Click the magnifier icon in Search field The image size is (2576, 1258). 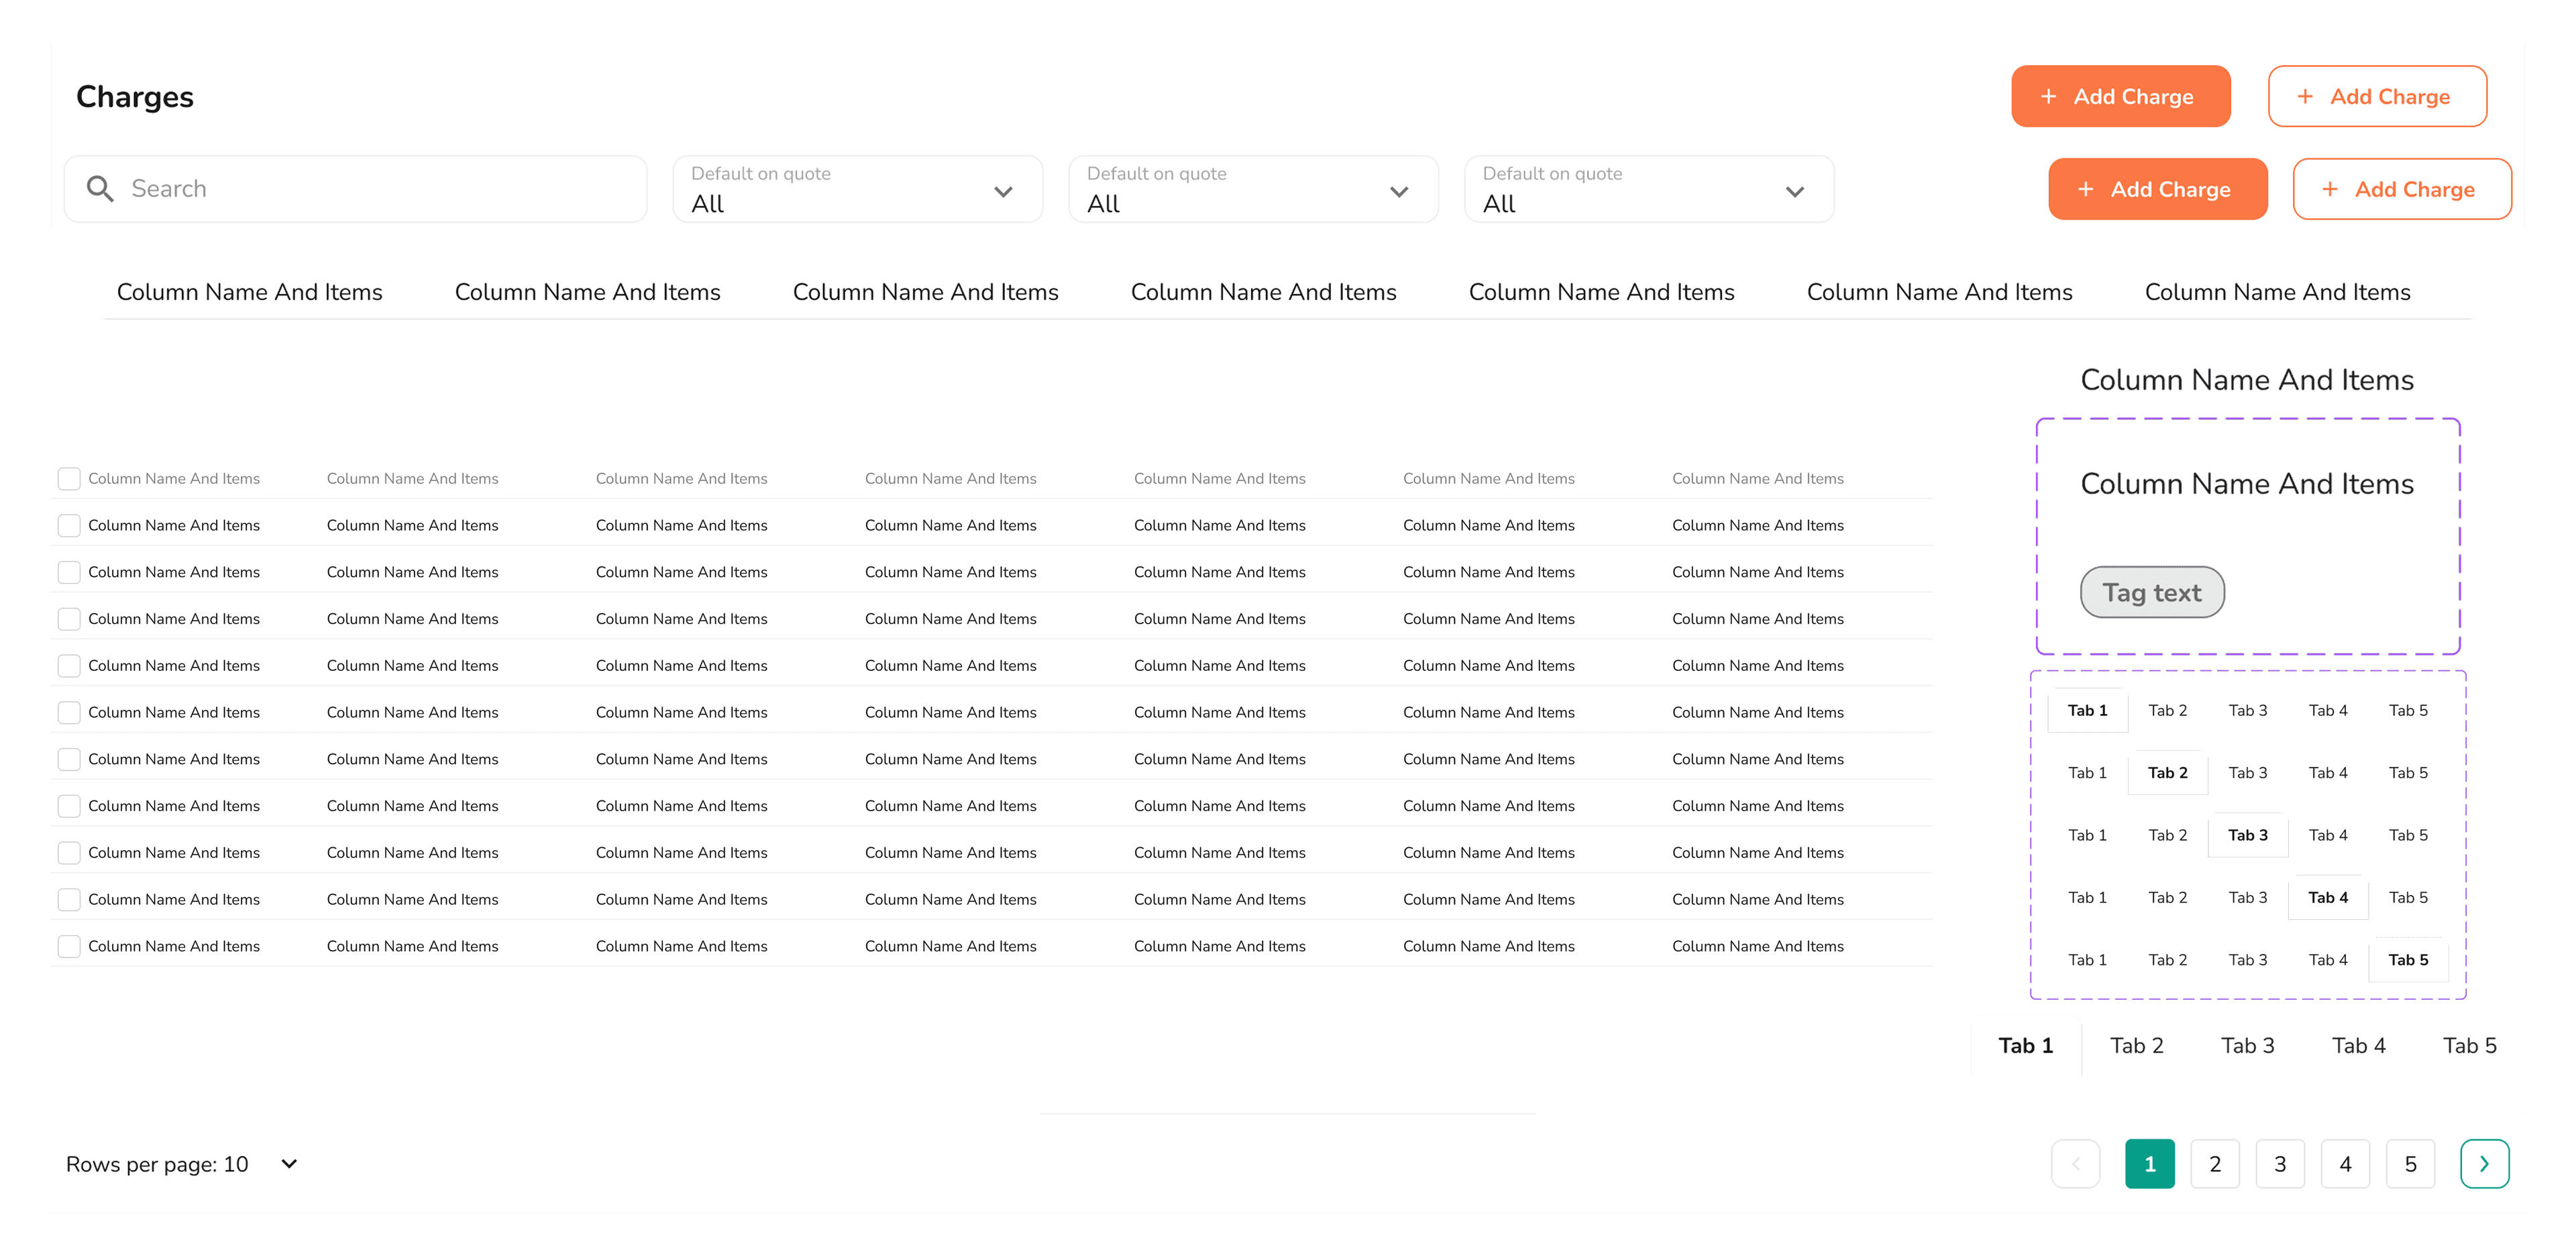click(x=99, y=189)
